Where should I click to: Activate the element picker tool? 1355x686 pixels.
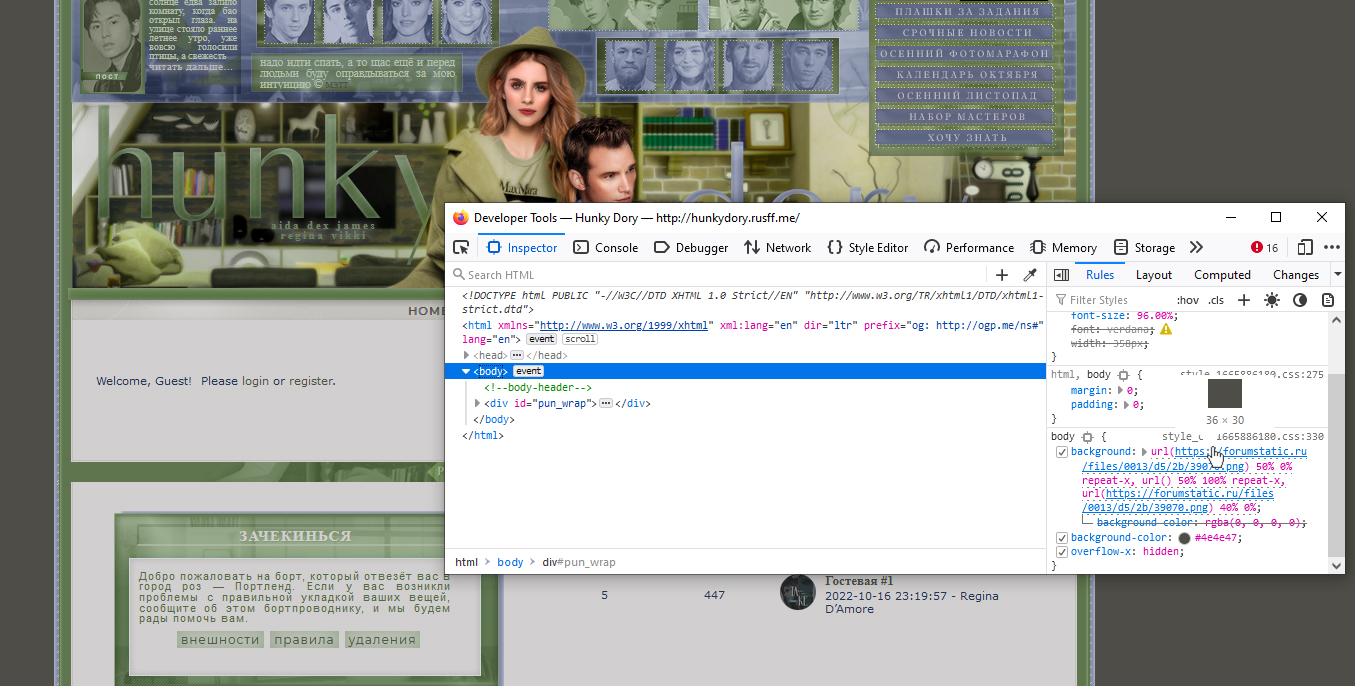461,247
